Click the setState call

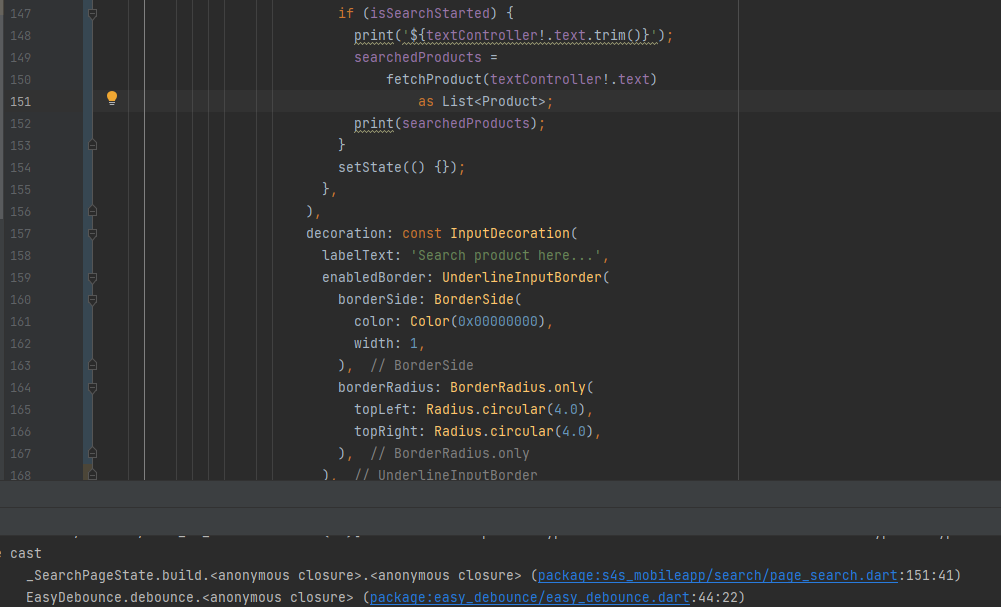tap(370, 167)
